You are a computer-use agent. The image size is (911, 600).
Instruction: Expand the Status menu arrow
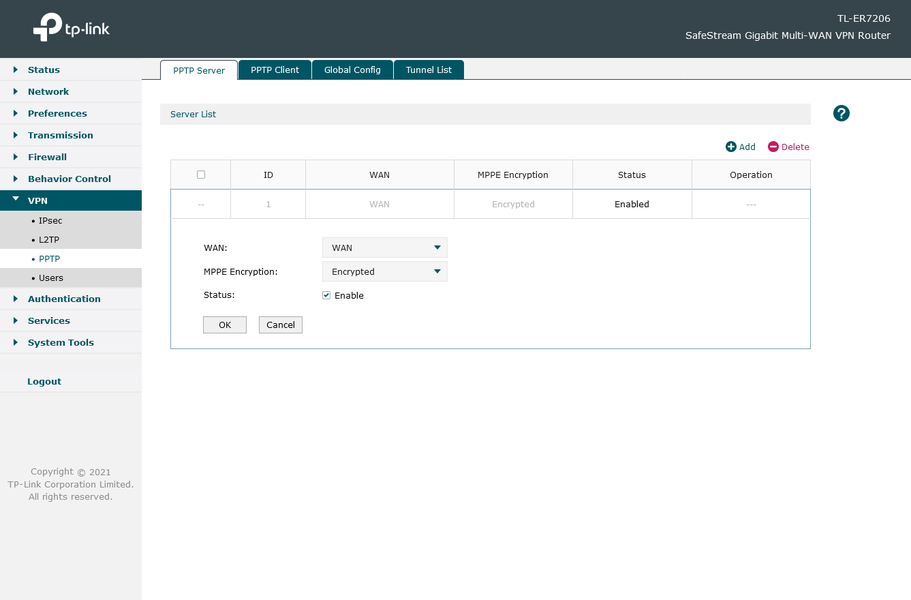coord(16,70)
